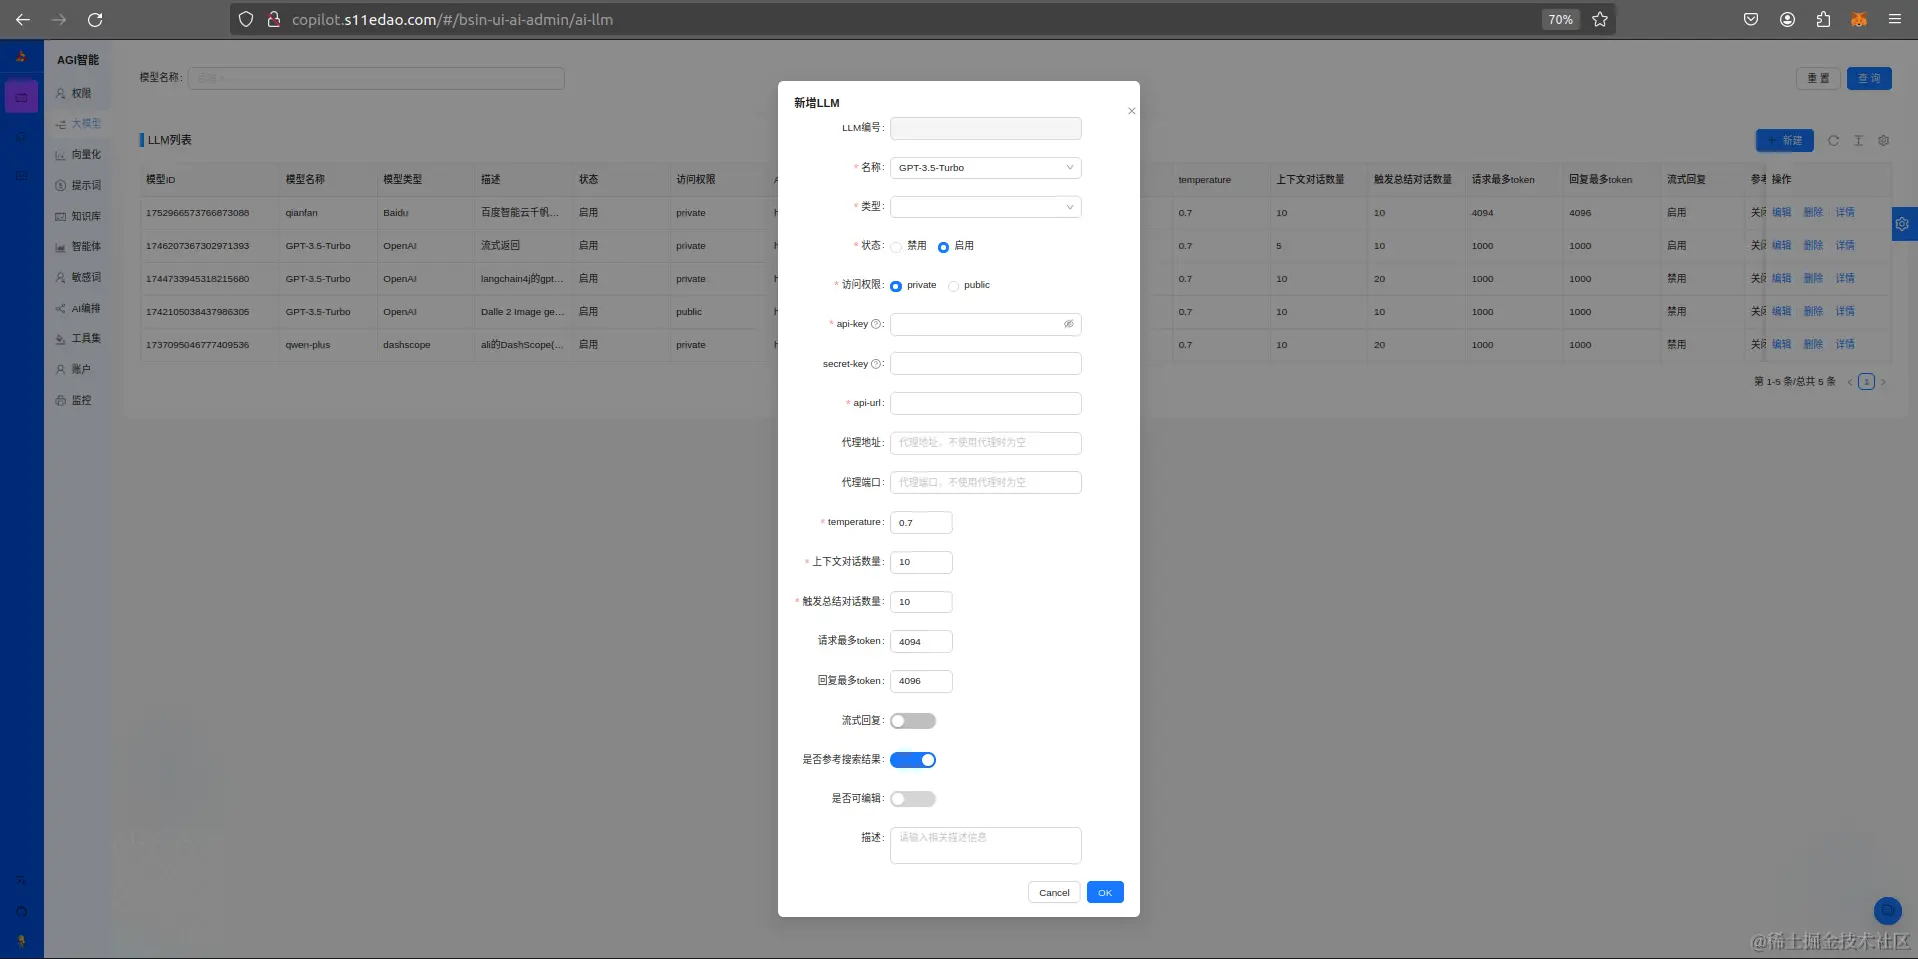Screen dimensions: 1918x959
Task: Click the OK button in the dialog
Action: (1105, 892)
